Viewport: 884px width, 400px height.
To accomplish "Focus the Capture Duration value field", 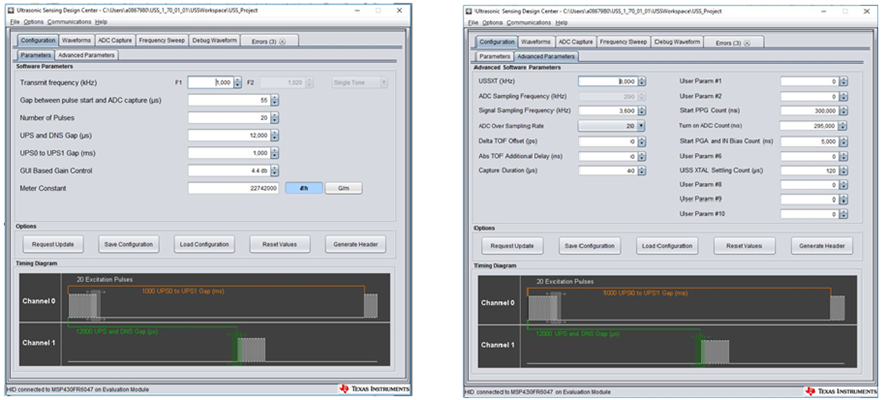I will click(x=608, y=171).
